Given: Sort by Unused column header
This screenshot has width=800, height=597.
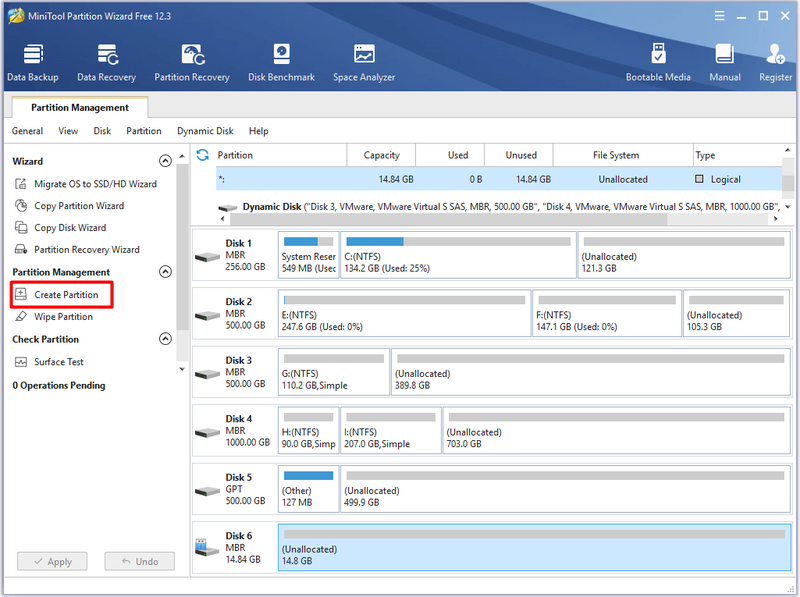Looking at the screenshot, I should click(x=519, y=155).
